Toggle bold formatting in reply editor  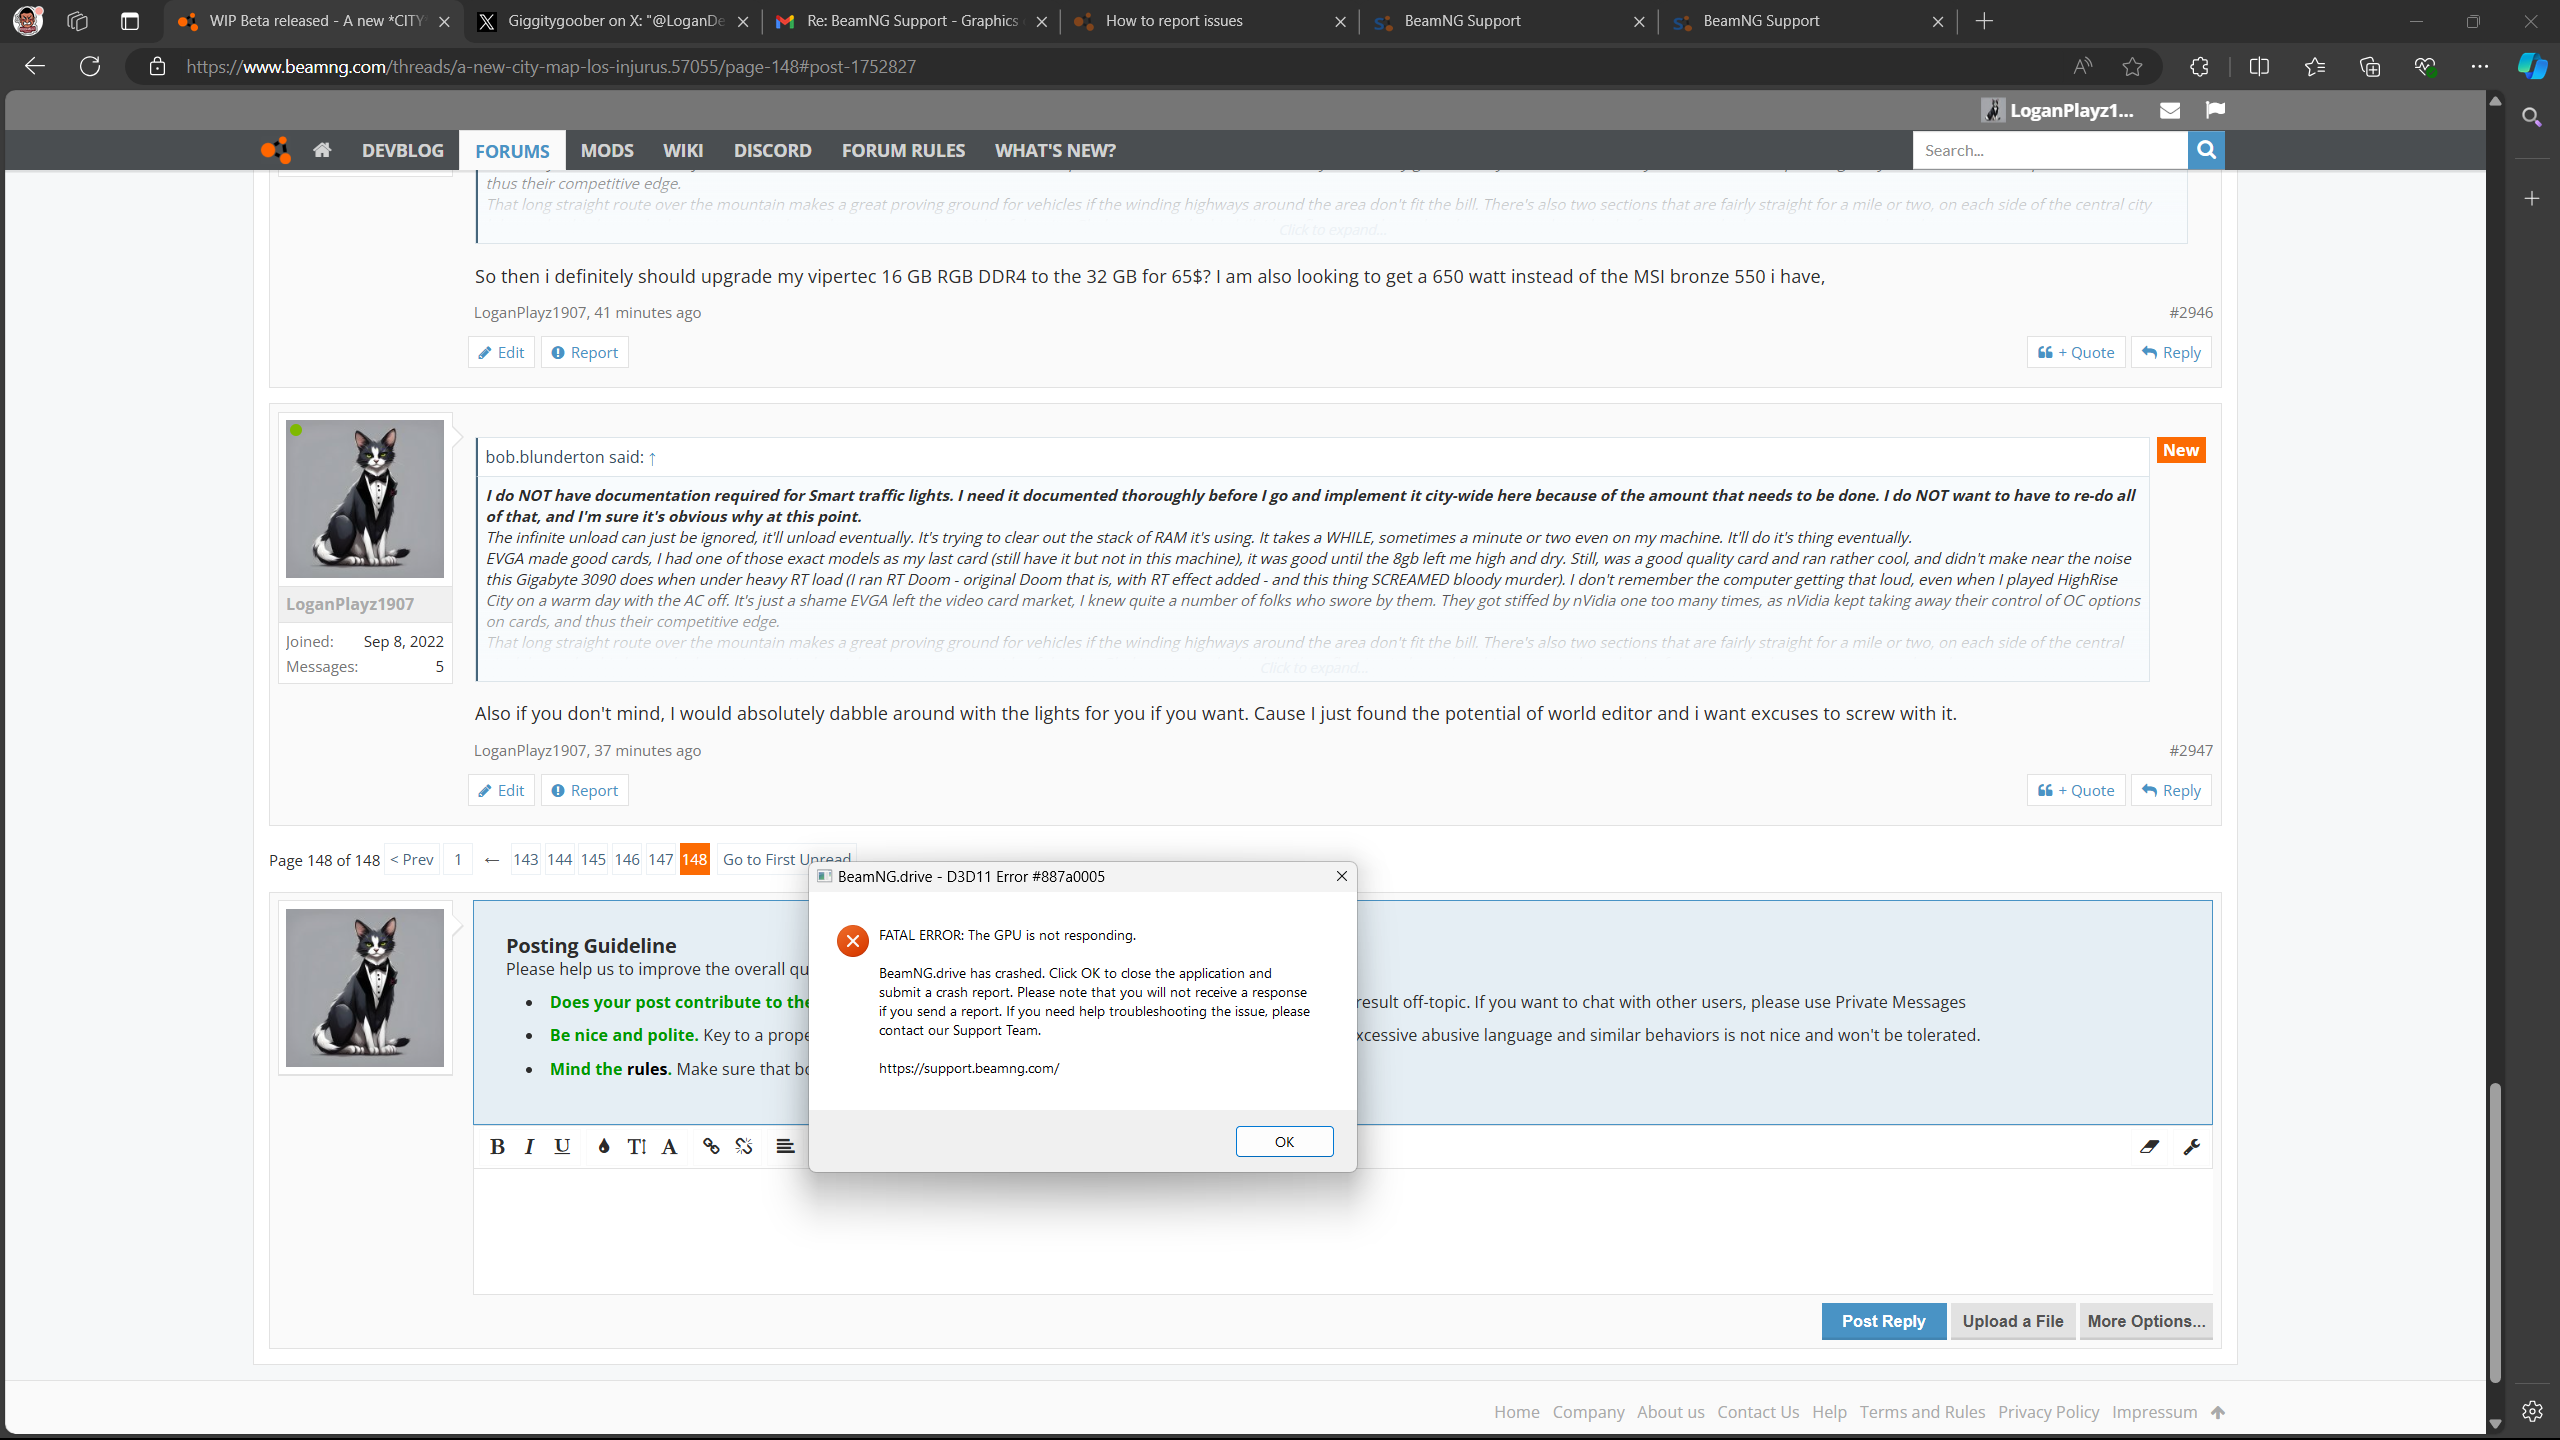(x=497, y=1146)
